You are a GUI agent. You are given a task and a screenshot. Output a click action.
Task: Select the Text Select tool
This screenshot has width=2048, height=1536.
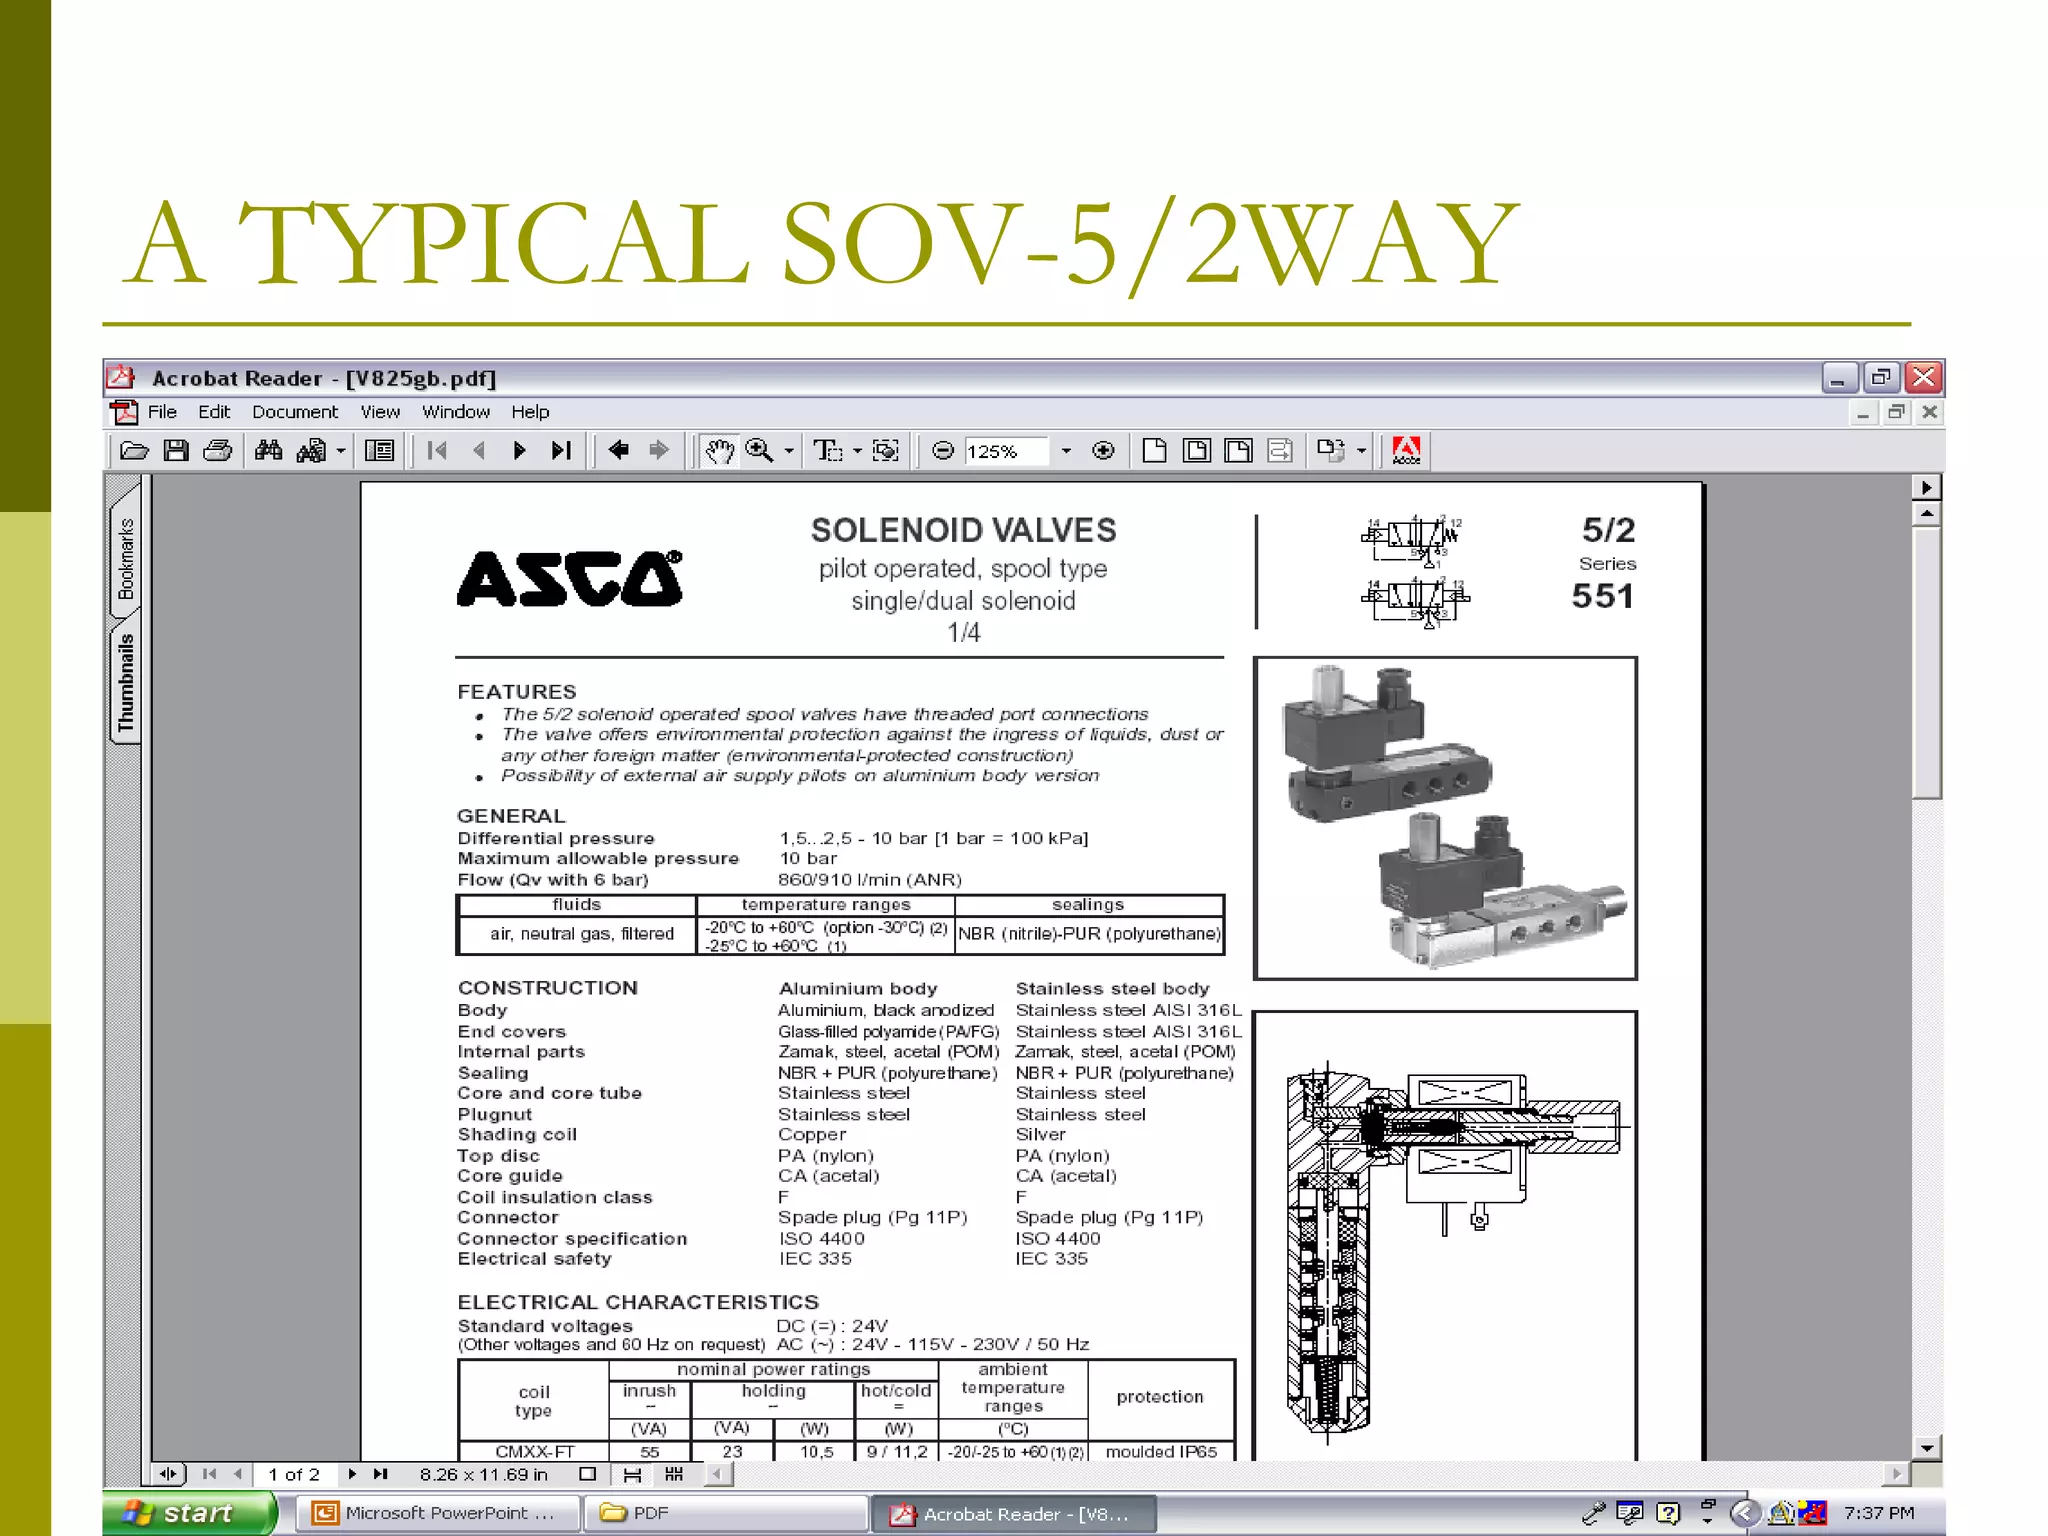[828, 451]
